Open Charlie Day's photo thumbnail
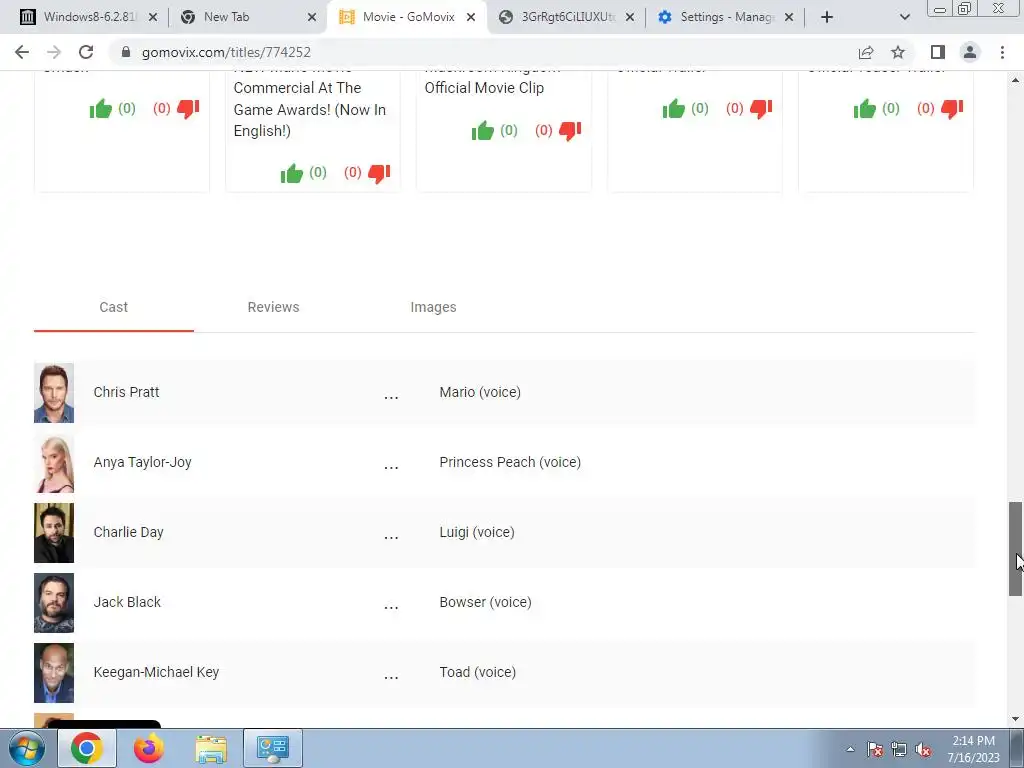1024x768 pixels. click(54, 533)
